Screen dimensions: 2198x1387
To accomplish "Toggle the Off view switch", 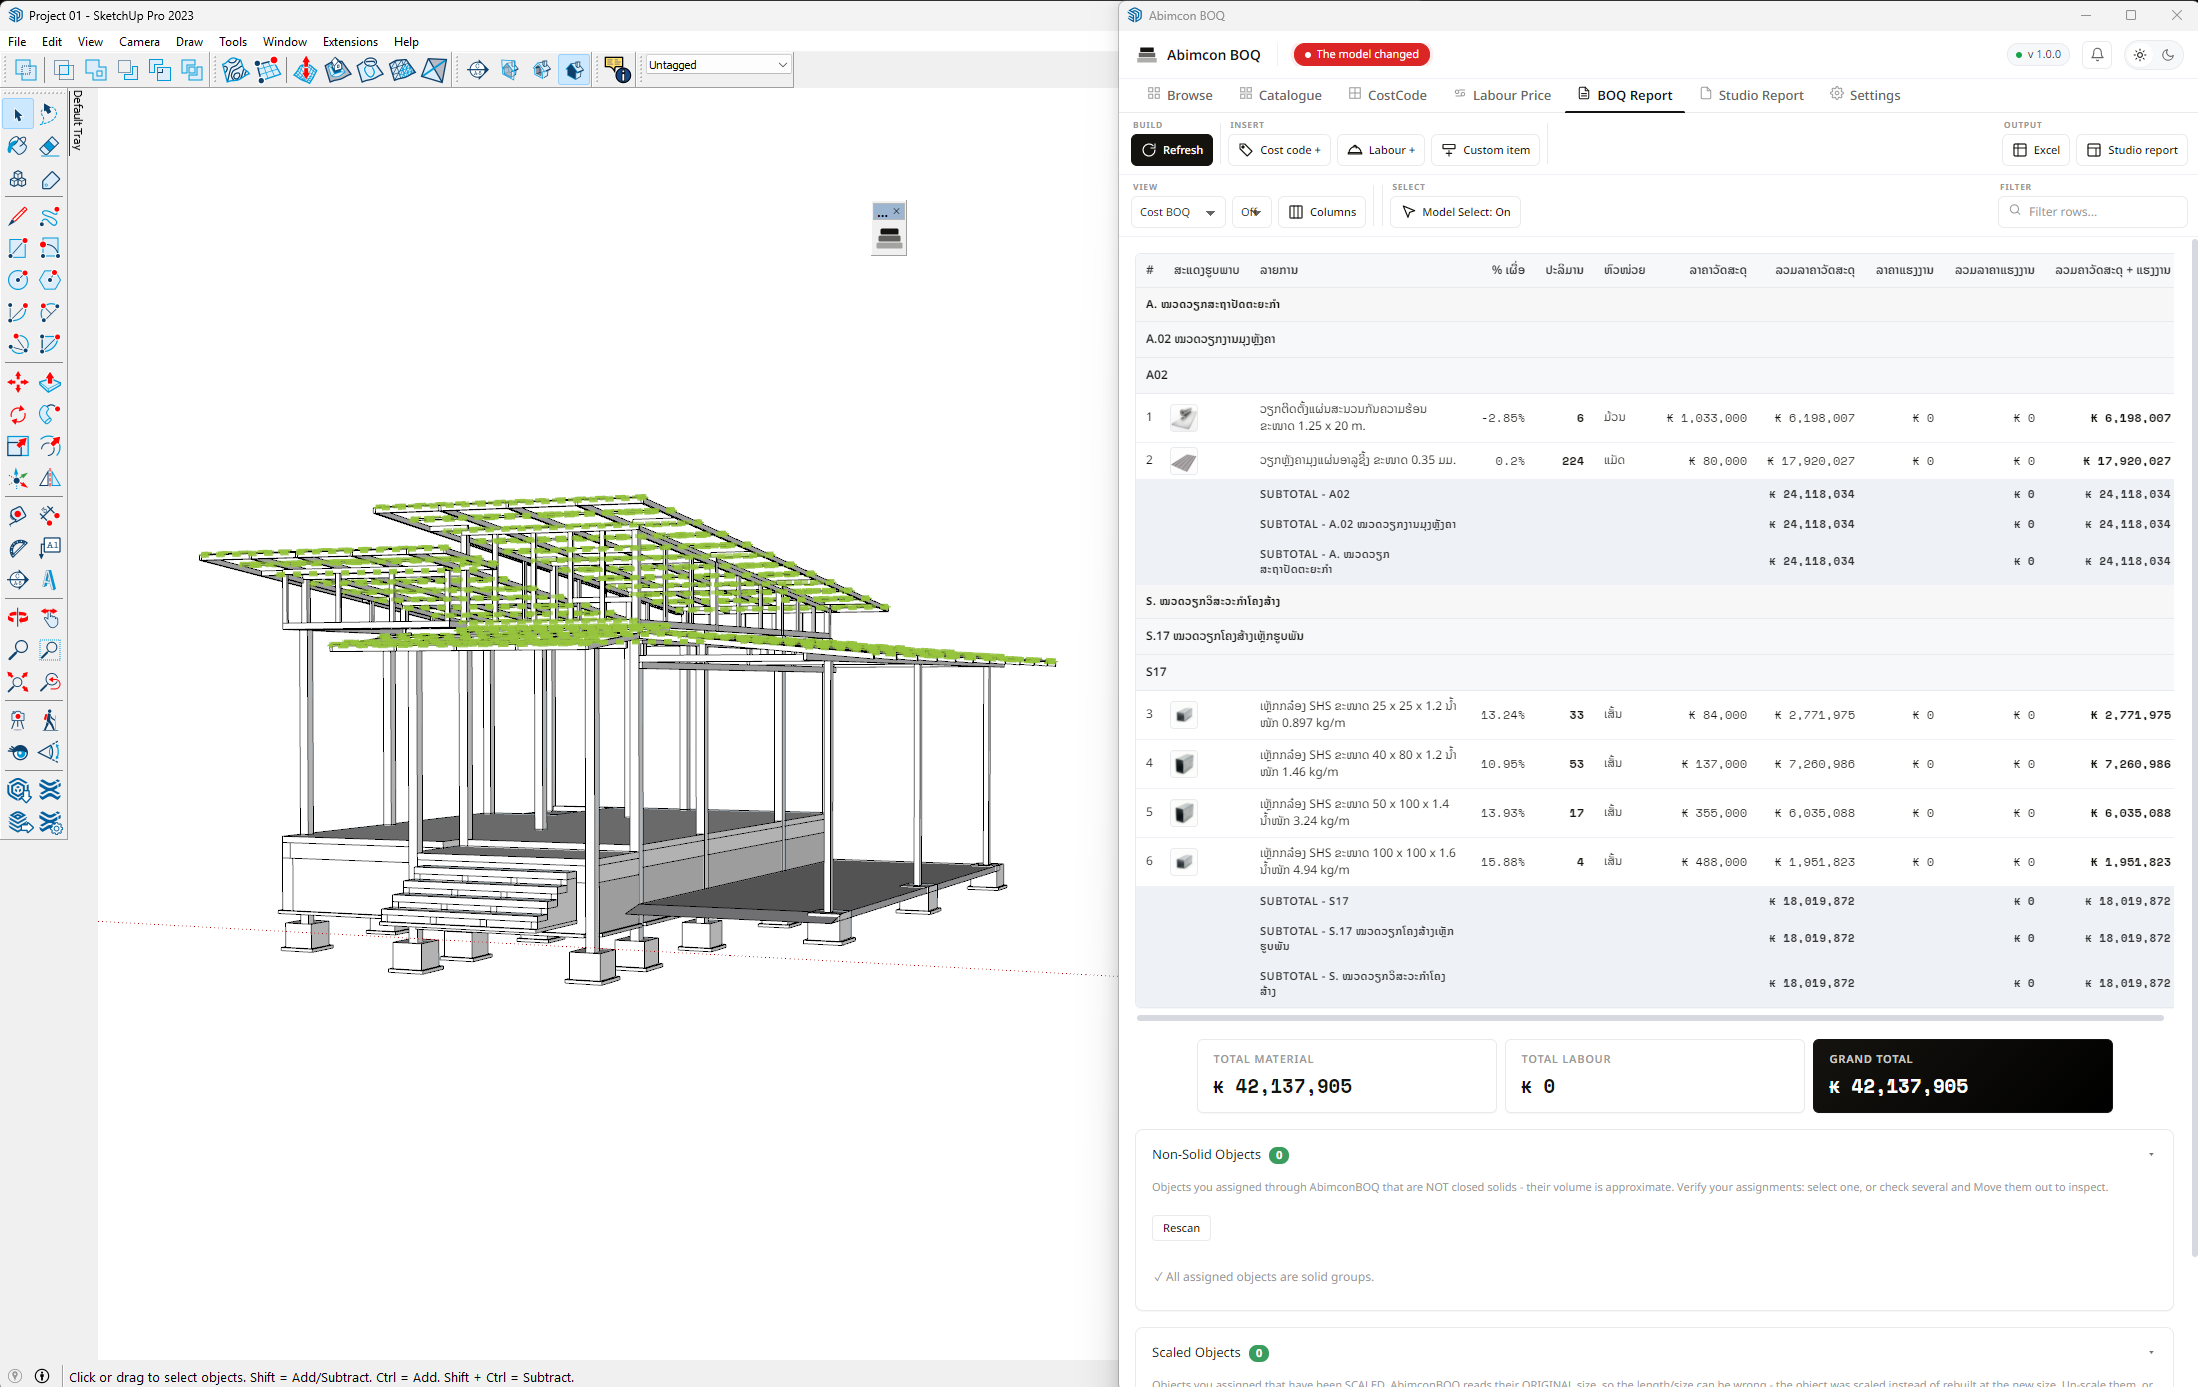I will coord(1251,212).
